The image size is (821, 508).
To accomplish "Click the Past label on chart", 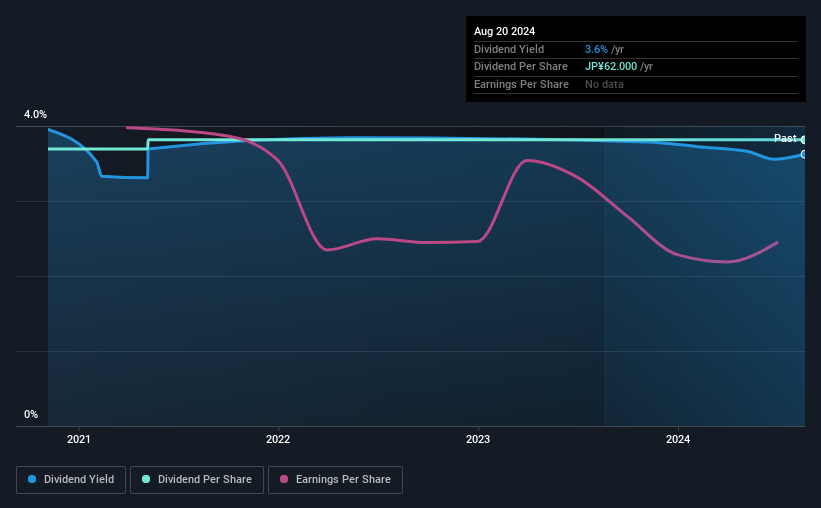I will point(785,138).
